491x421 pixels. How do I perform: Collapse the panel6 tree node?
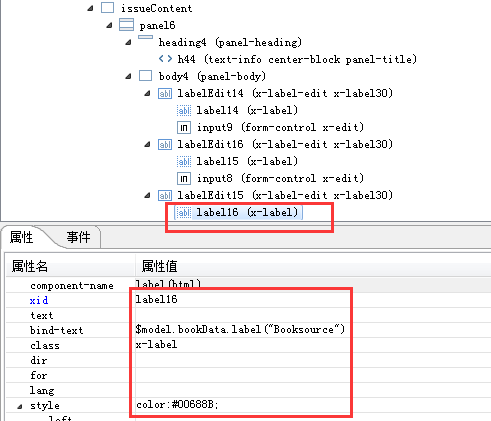click(x=109, y=25)
